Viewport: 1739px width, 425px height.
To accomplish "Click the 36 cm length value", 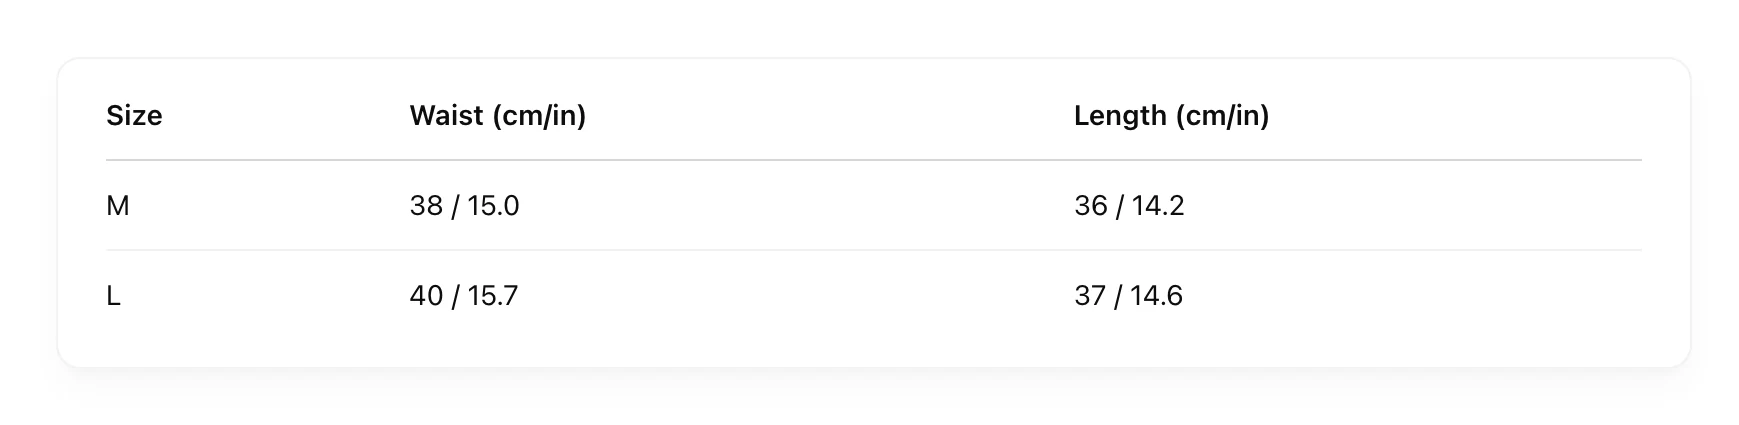I will (x=1090, y=206).
